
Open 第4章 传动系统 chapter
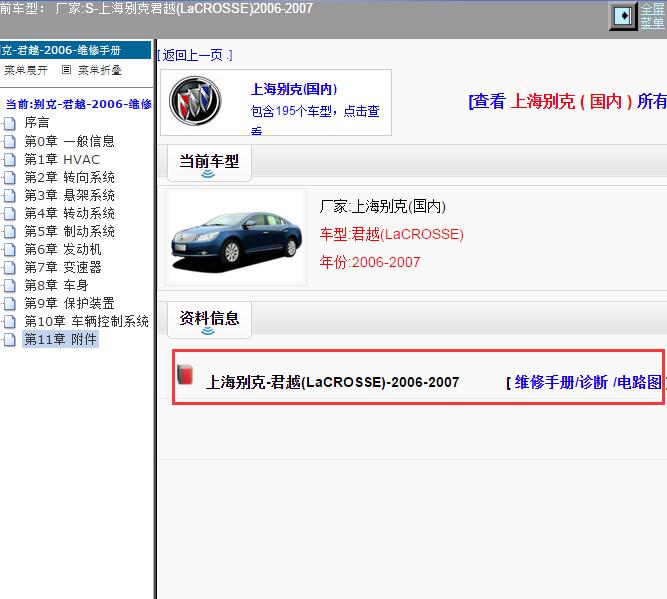69,213
